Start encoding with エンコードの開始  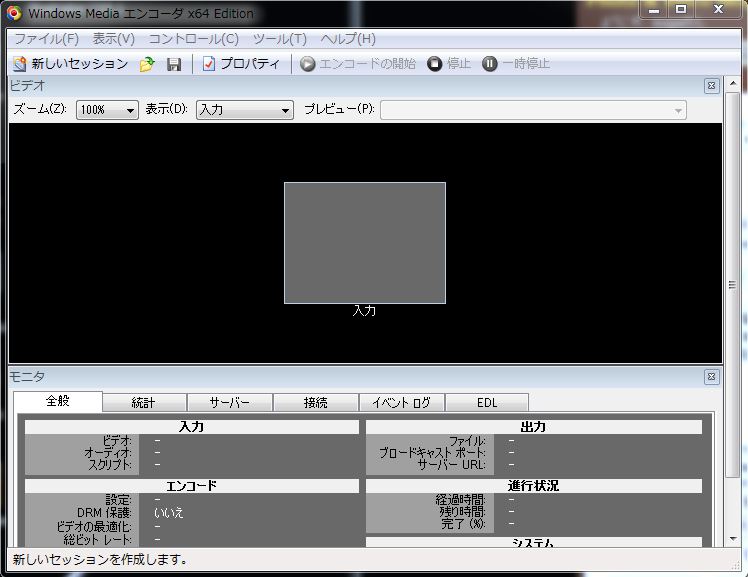(358, 63)
